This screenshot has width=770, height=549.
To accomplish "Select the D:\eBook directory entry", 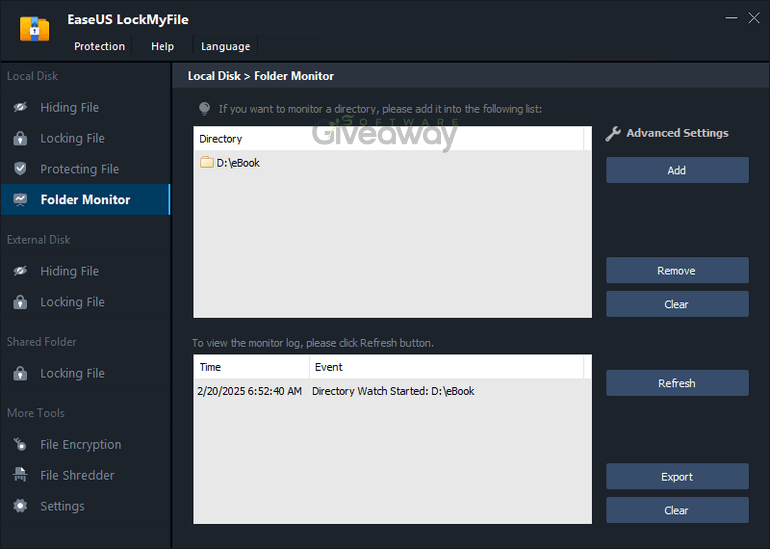I will point(237,163).
